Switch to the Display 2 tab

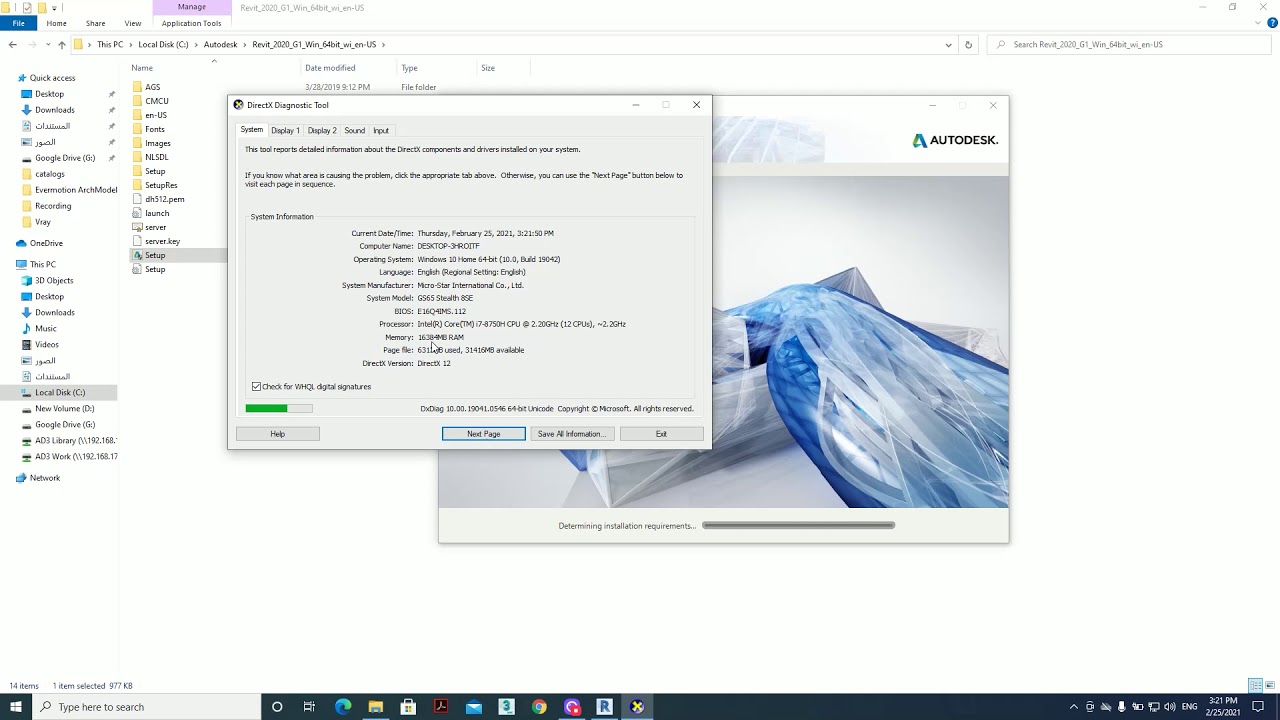(322, 130)
